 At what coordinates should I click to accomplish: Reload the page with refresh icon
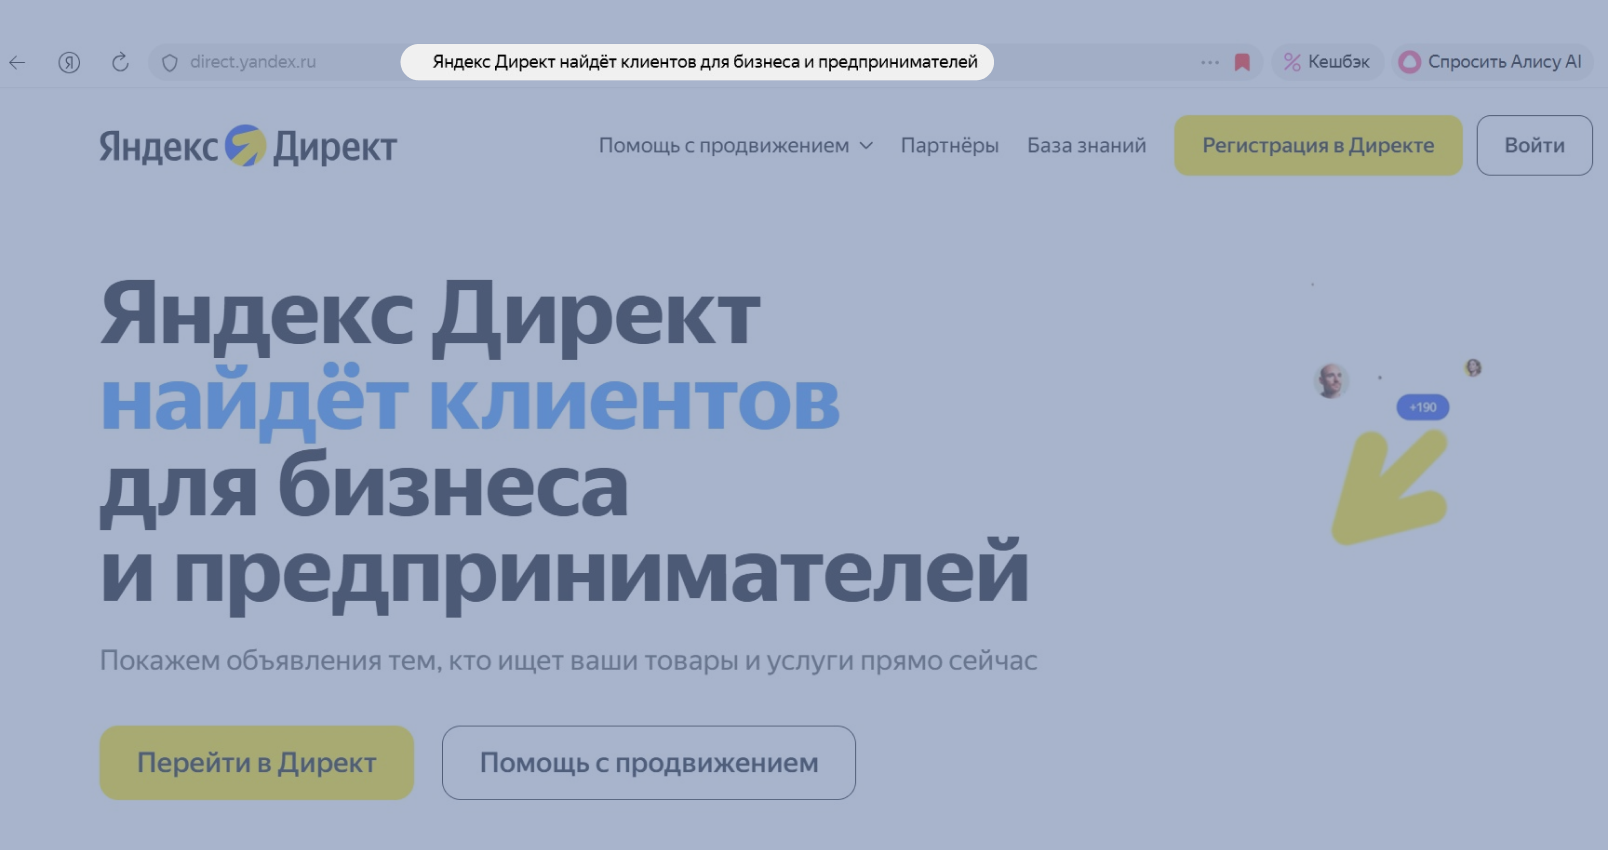tap(120, 62)
